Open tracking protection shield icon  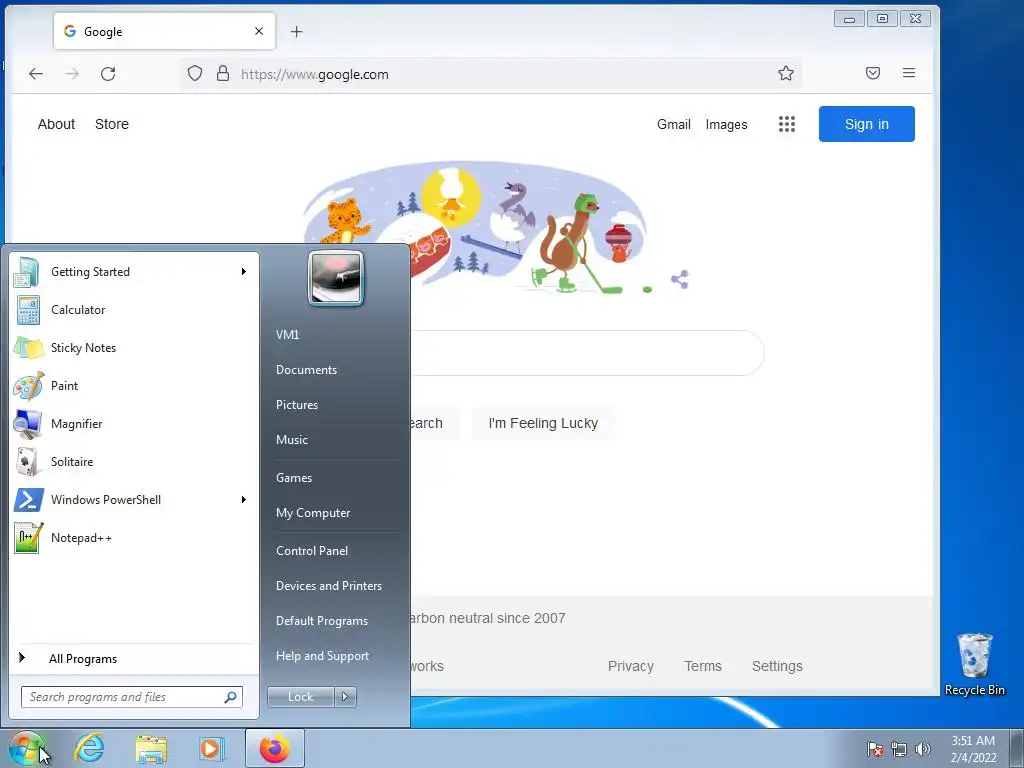[x=195, y=73]
